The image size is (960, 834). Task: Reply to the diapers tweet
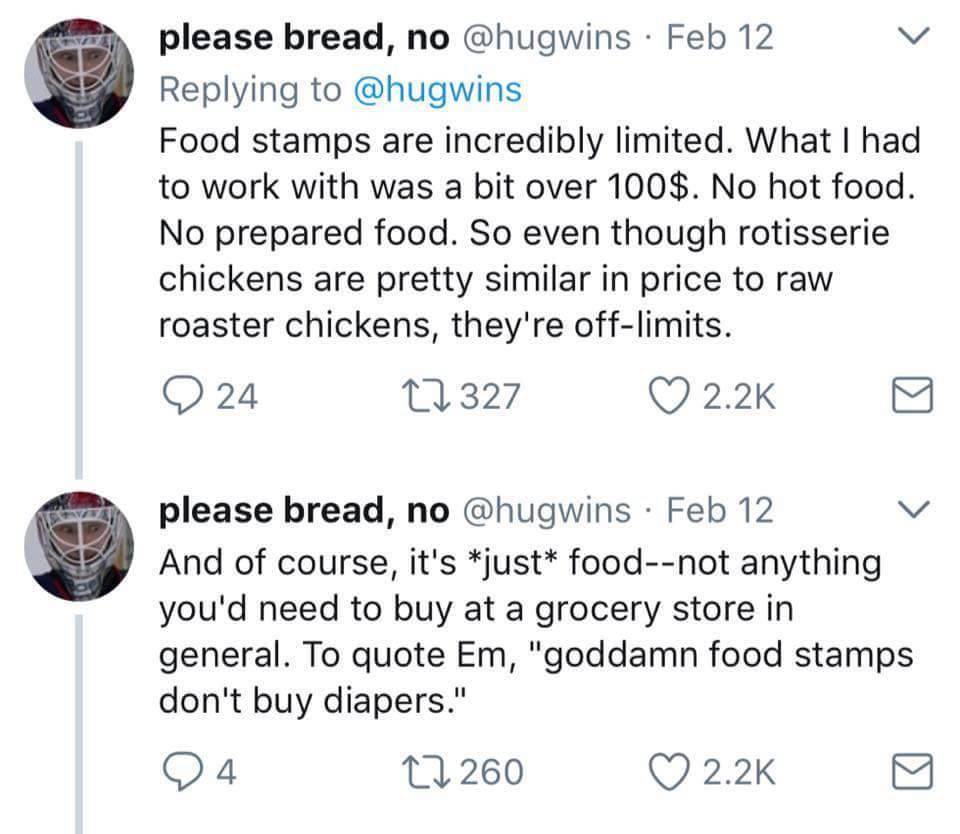(x=181, y=770)
